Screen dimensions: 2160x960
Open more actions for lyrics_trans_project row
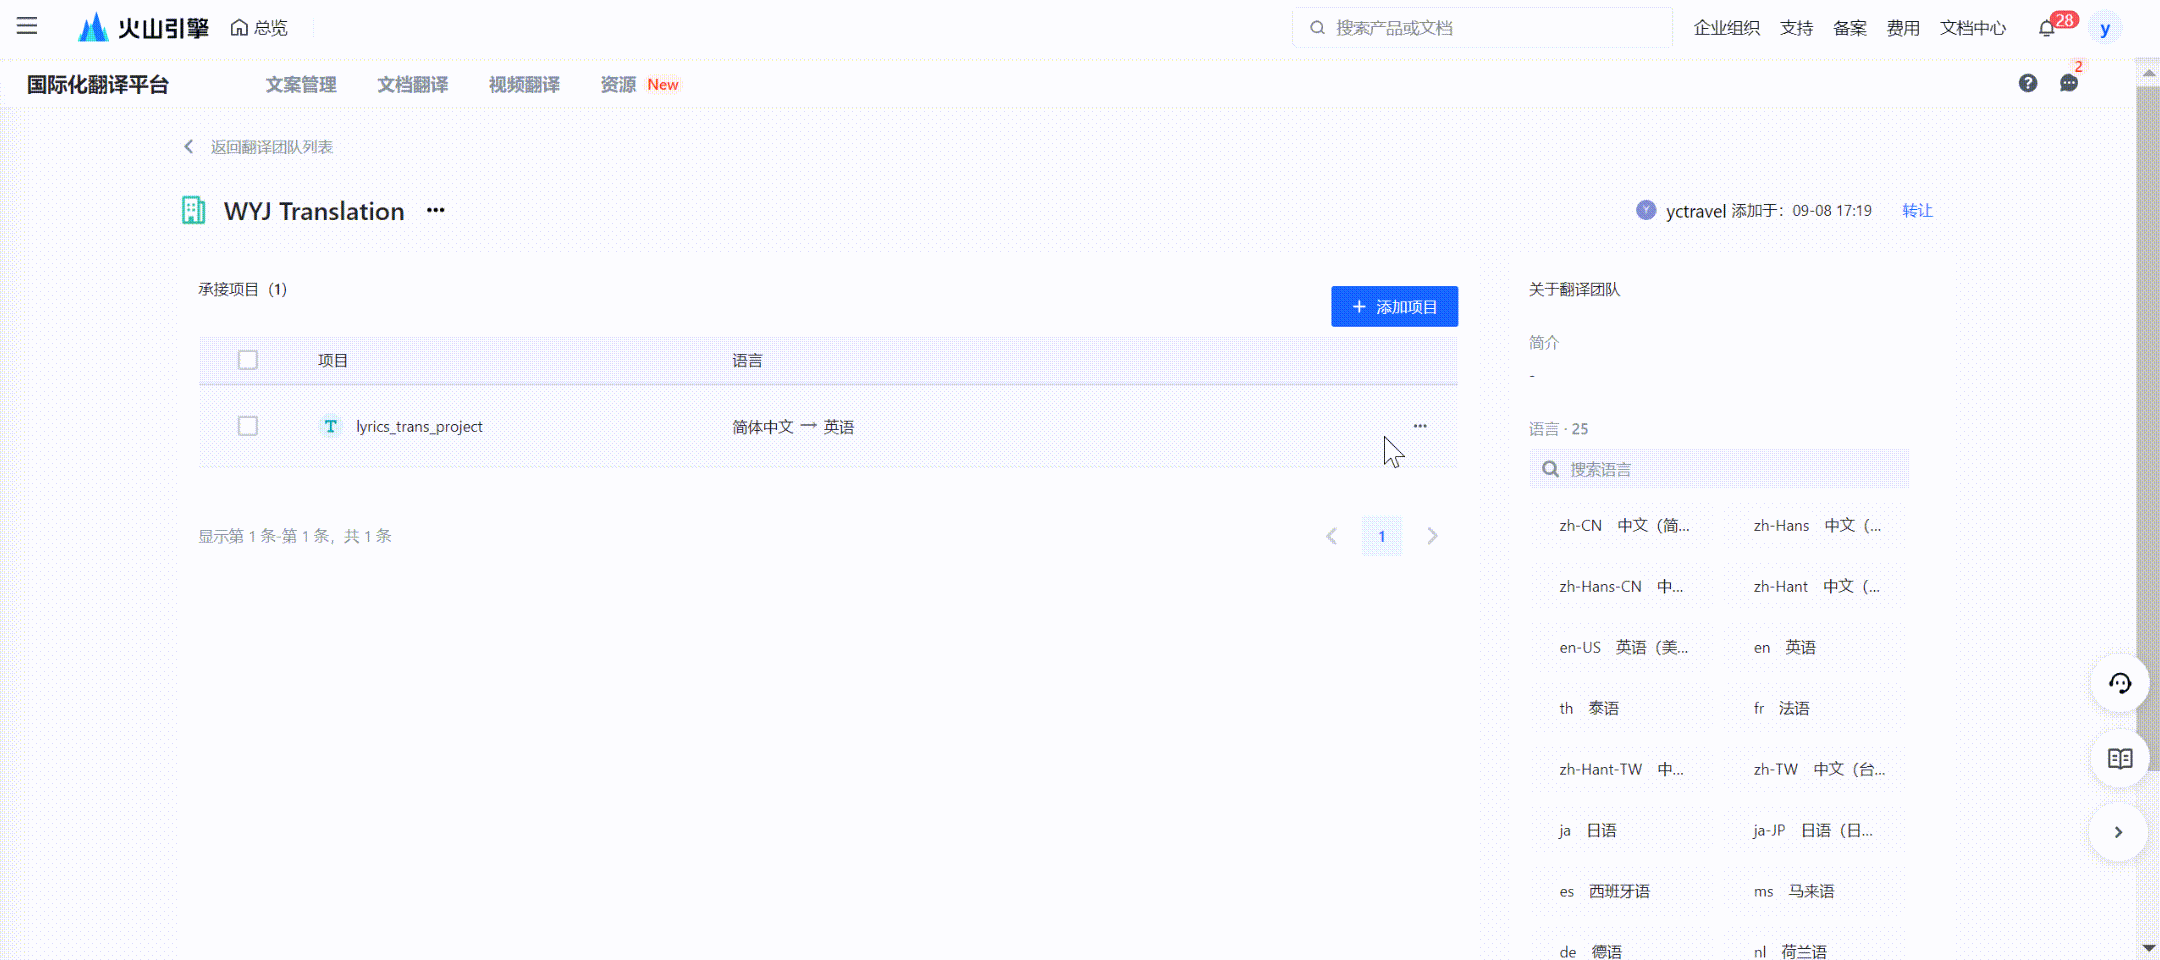coord(1420,426)
